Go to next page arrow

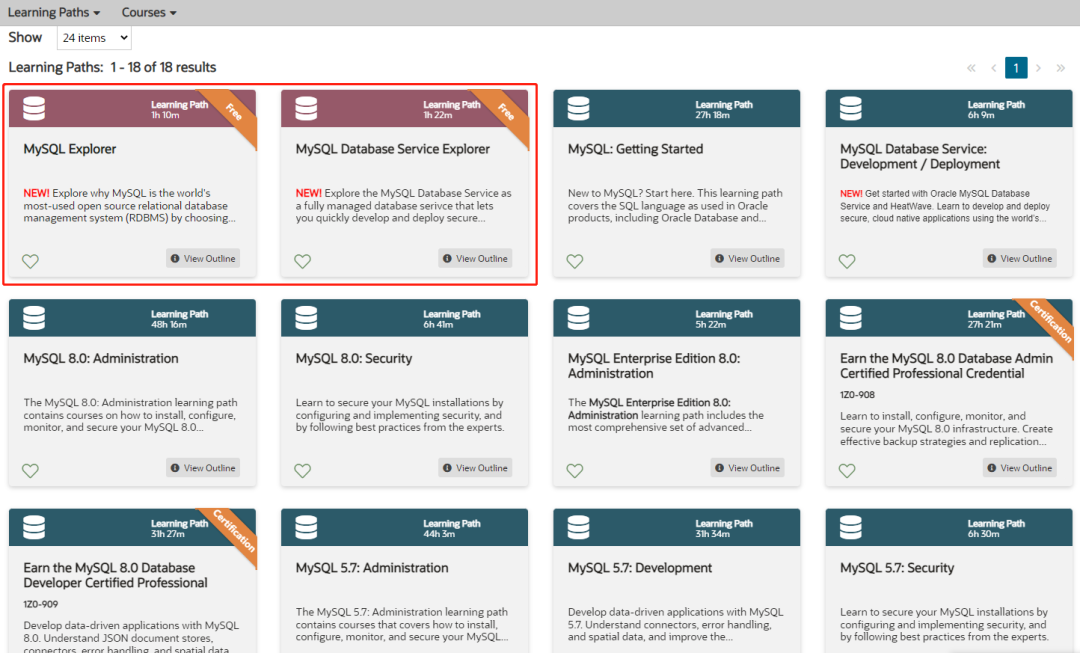tap(1038, 68)
